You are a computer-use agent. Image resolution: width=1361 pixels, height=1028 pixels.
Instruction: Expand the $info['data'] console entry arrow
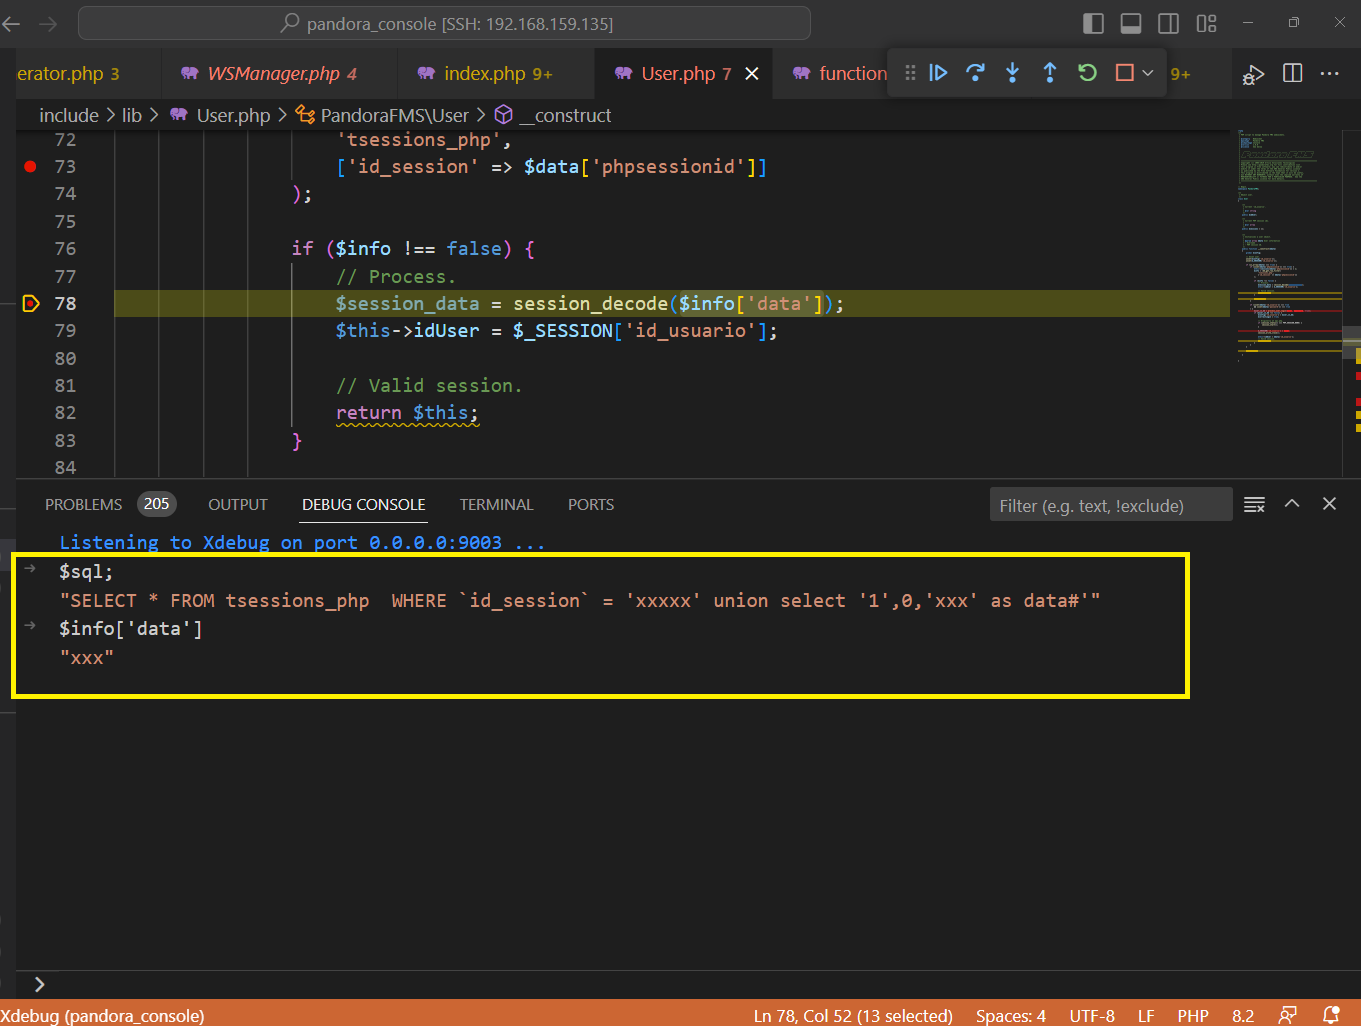[x=31, y=626]
